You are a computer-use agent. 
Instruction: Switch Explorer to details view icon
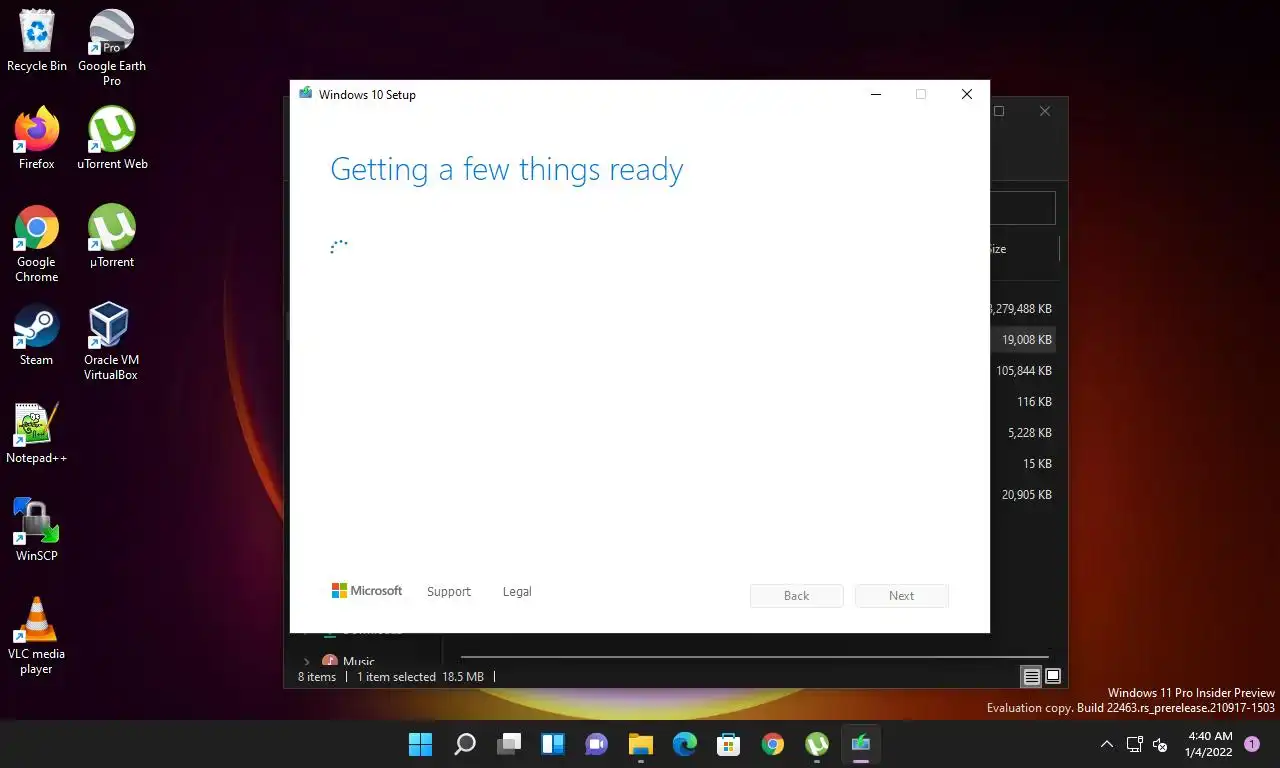tap(1031, 677)
